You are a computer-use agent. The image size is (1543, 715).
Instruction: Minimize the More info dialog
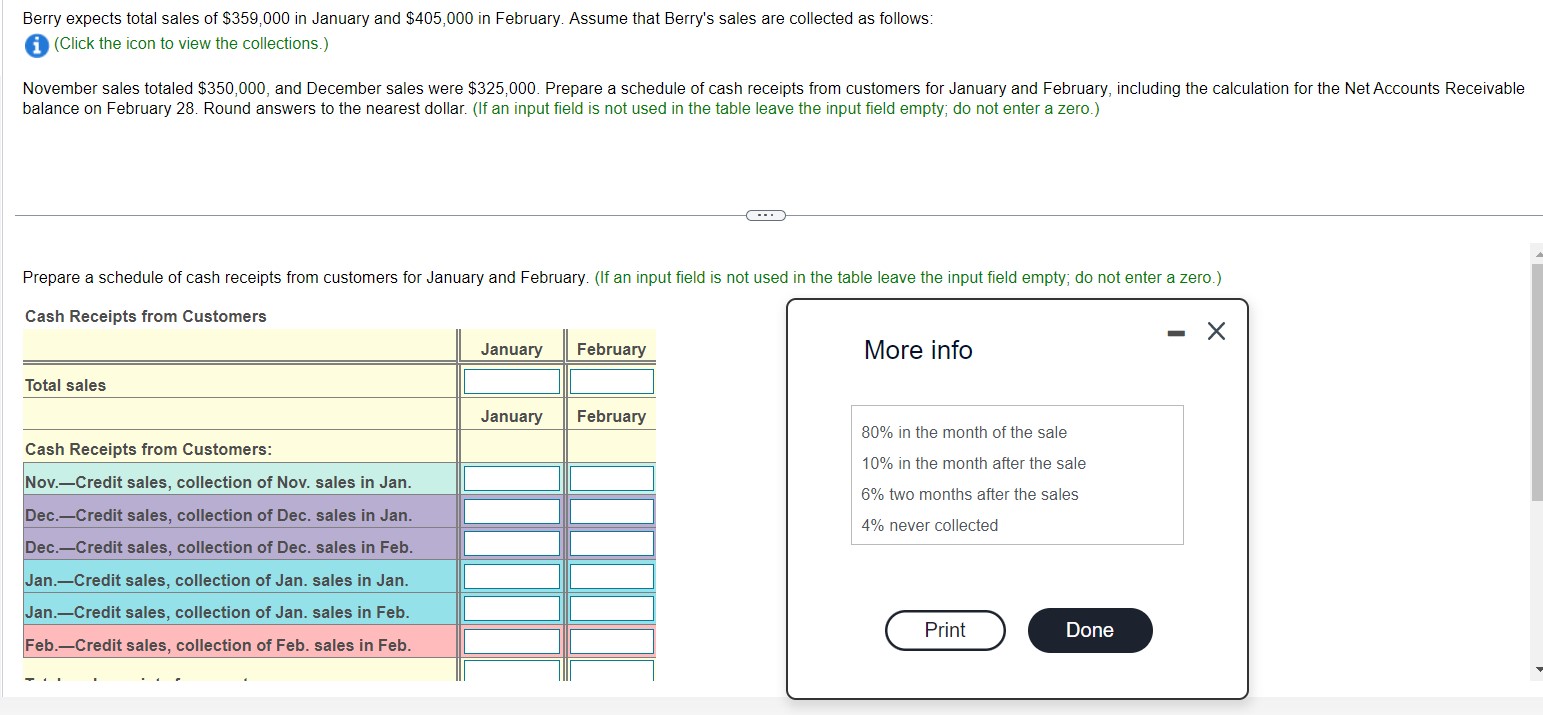click(x=1175, y=331)
